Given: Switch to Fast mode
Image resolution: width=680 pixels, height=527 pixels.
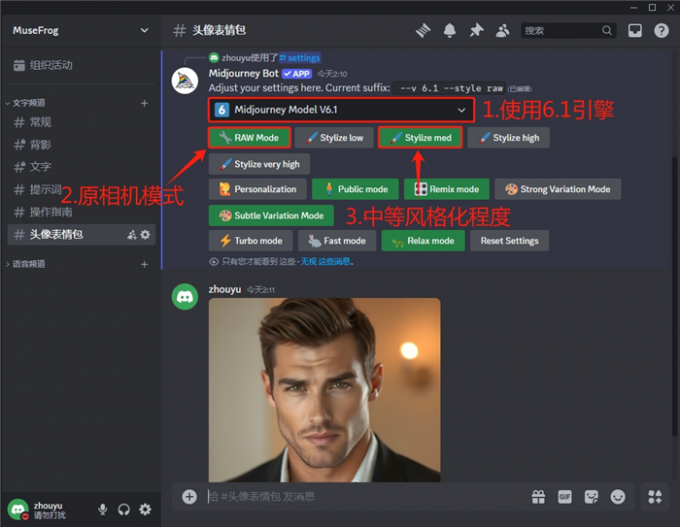Looking at the screenshot, I should [337, 241].
